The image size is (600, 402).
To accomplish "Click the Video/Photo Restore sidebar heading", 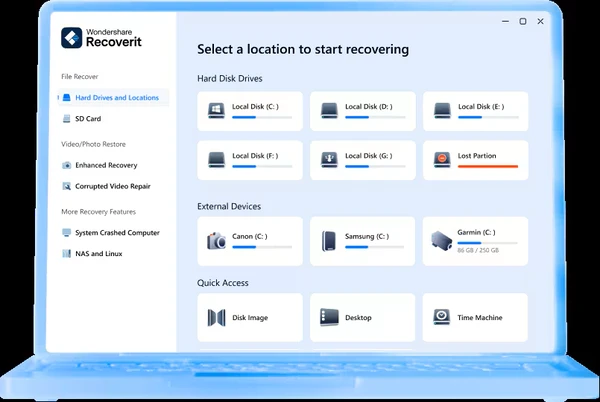I will pyautogui.click(x=93, y=144).
